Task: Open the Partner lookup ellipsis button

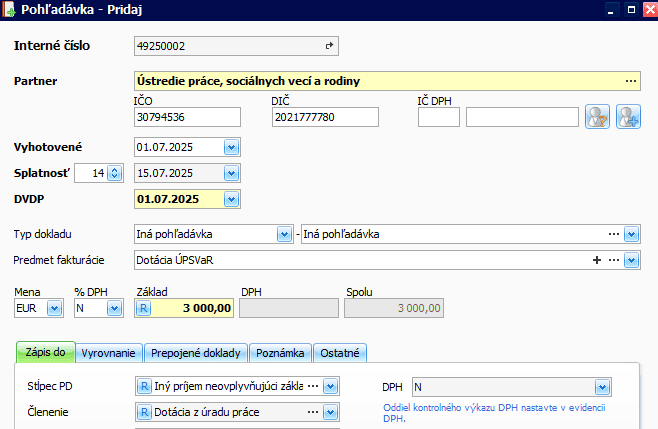Action: [630, 81]
